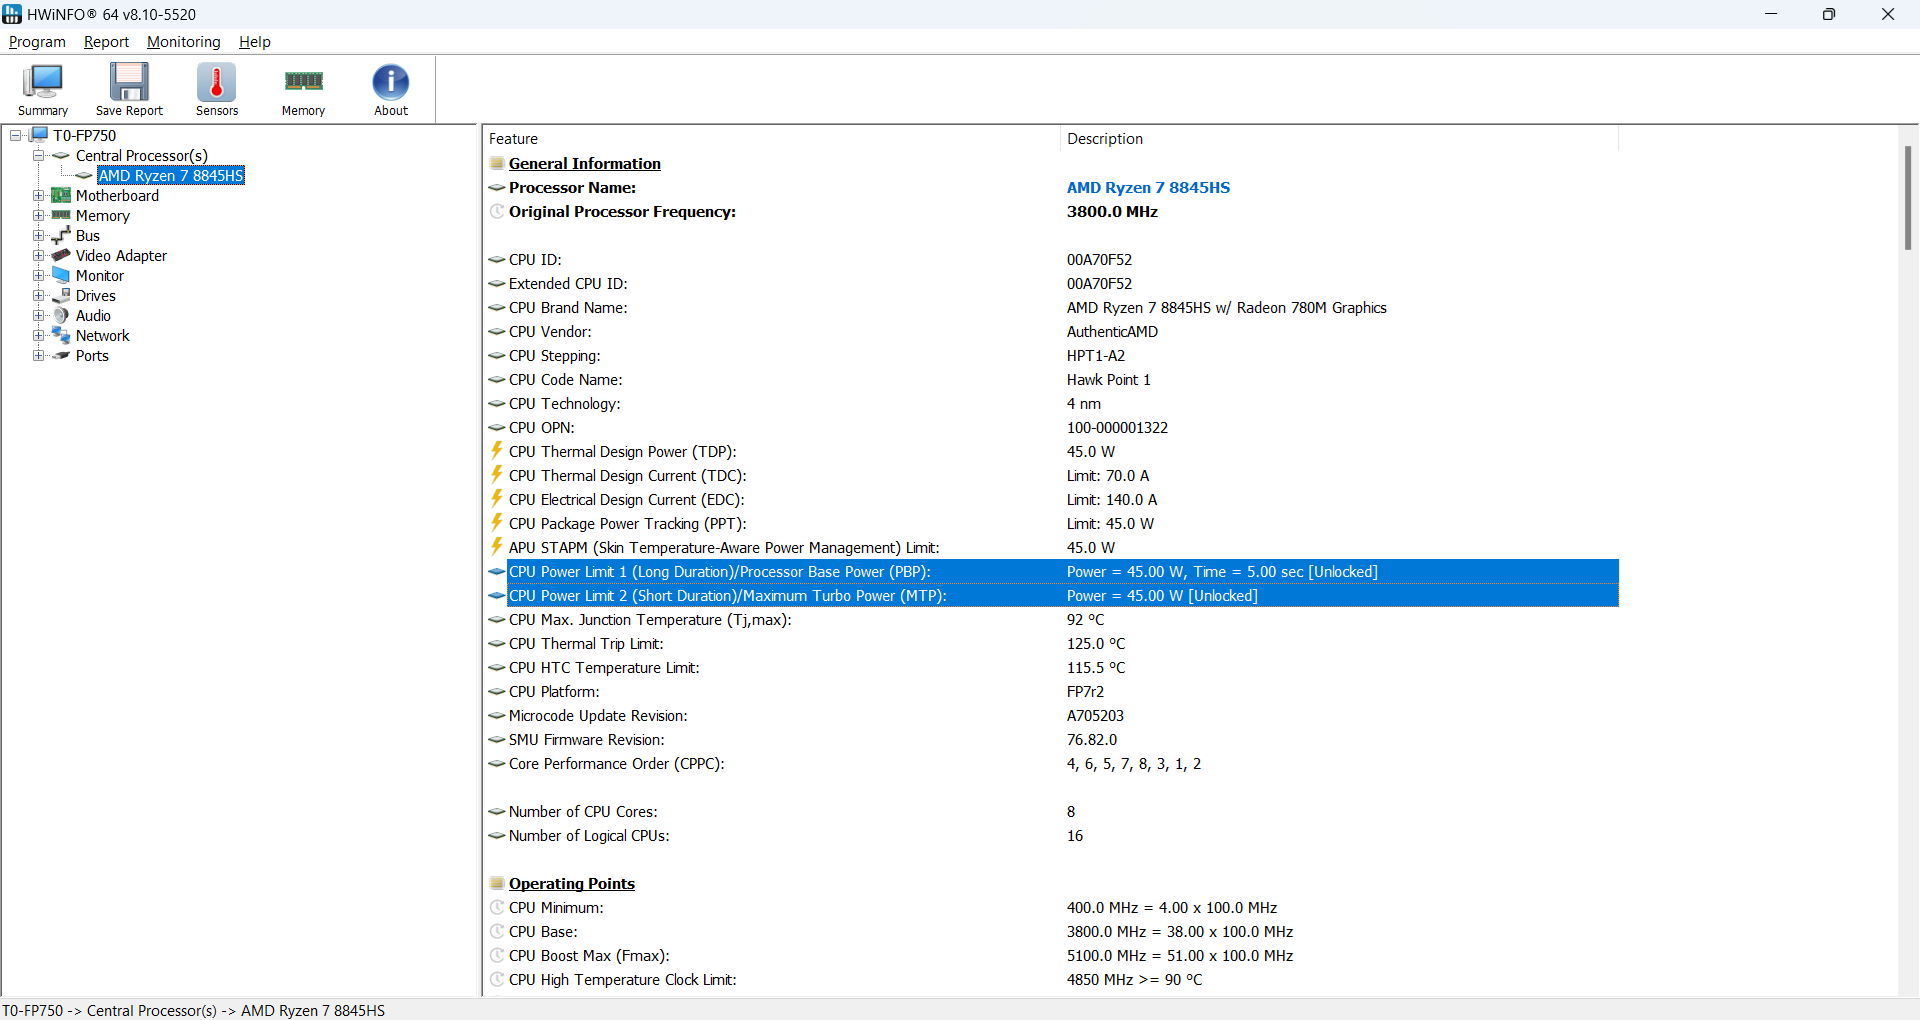Select the CPU Power Limit 1 row
The height and width of the screenshot is (1020, 1920).
click(x=1051, y=571)
